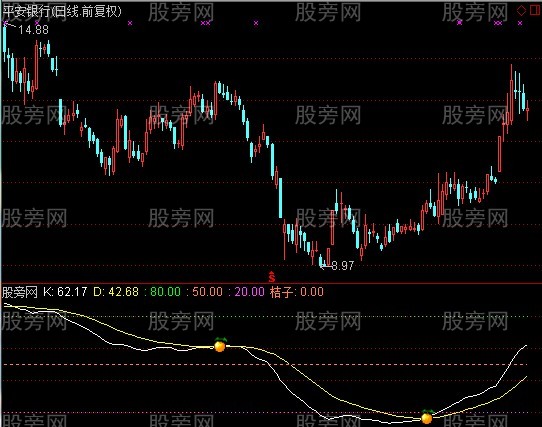Click the 14.88 high price label
The height and width of the screenshot is (427, 542).
(34, 30)
